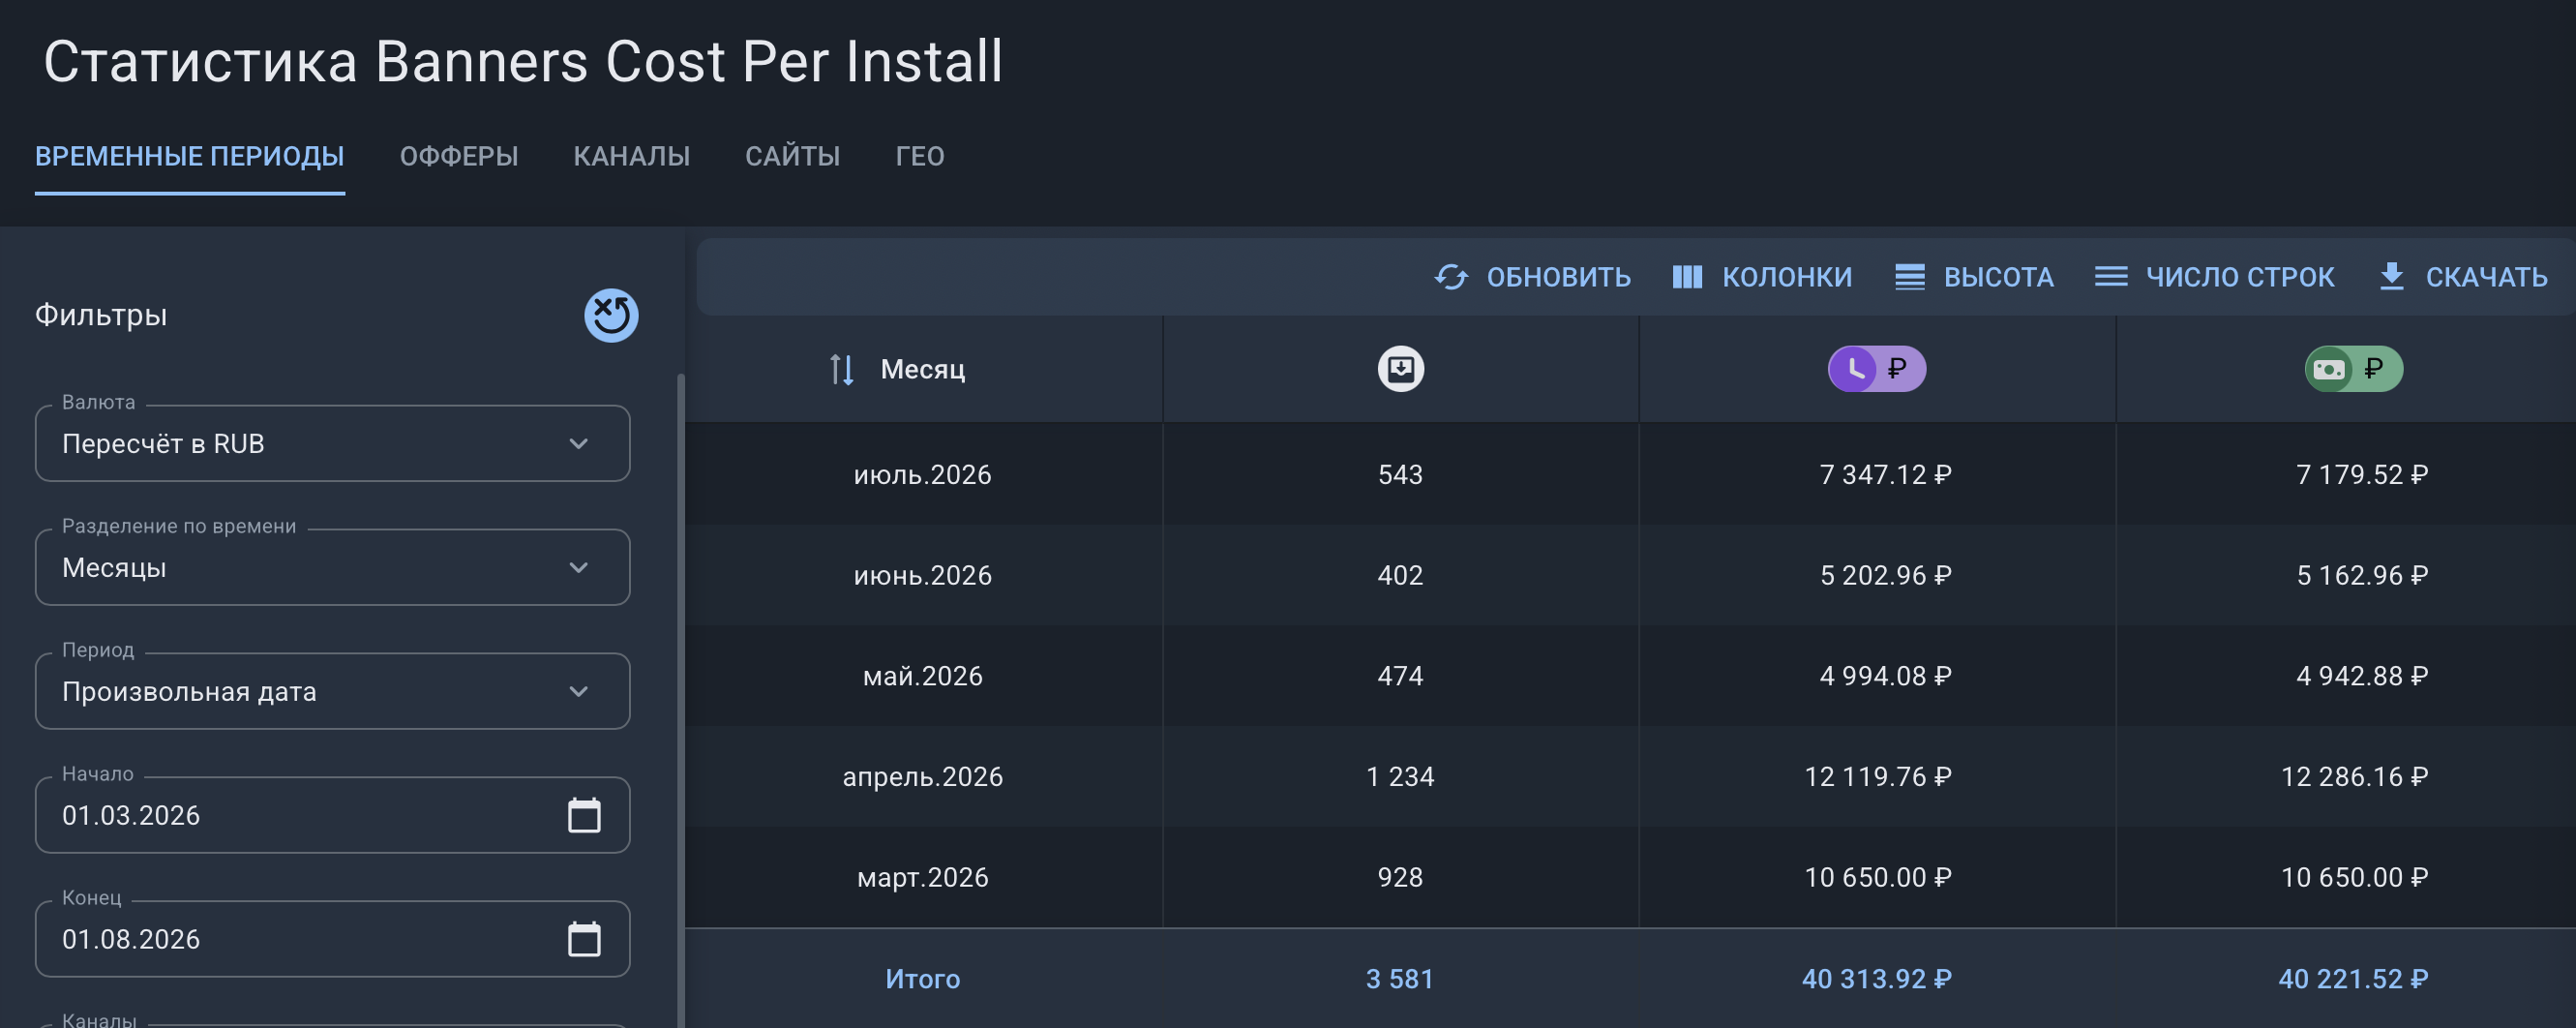The image size is (2576, 1028).
Task: Open the calendar picker for Начало
Action: pyautogui.click(x=584, y=815)
